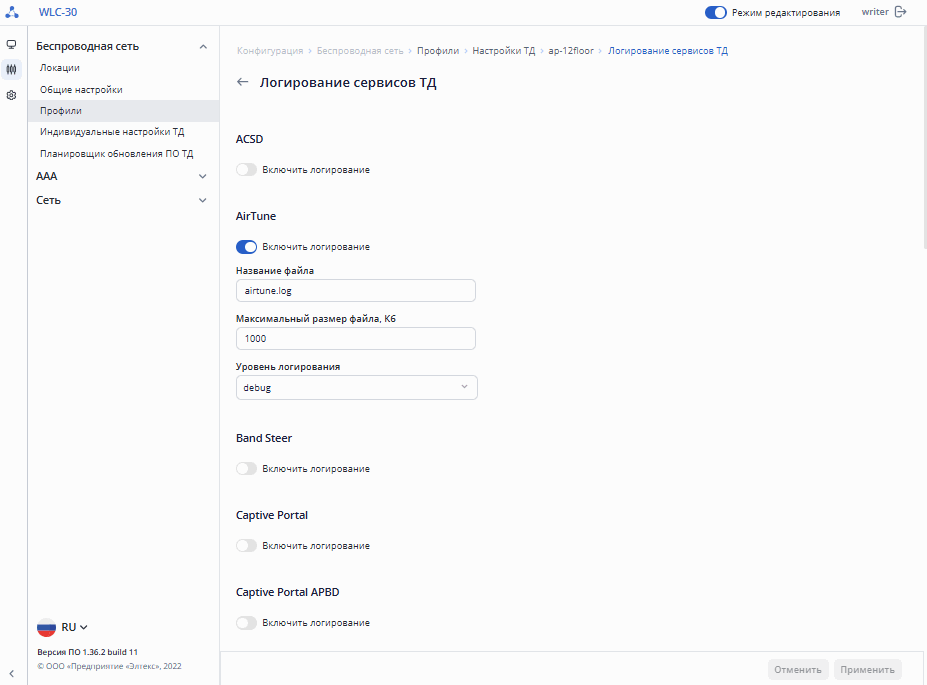Enable logging for Band Steer
927x685 pixels.
click(x=246, y=469)
